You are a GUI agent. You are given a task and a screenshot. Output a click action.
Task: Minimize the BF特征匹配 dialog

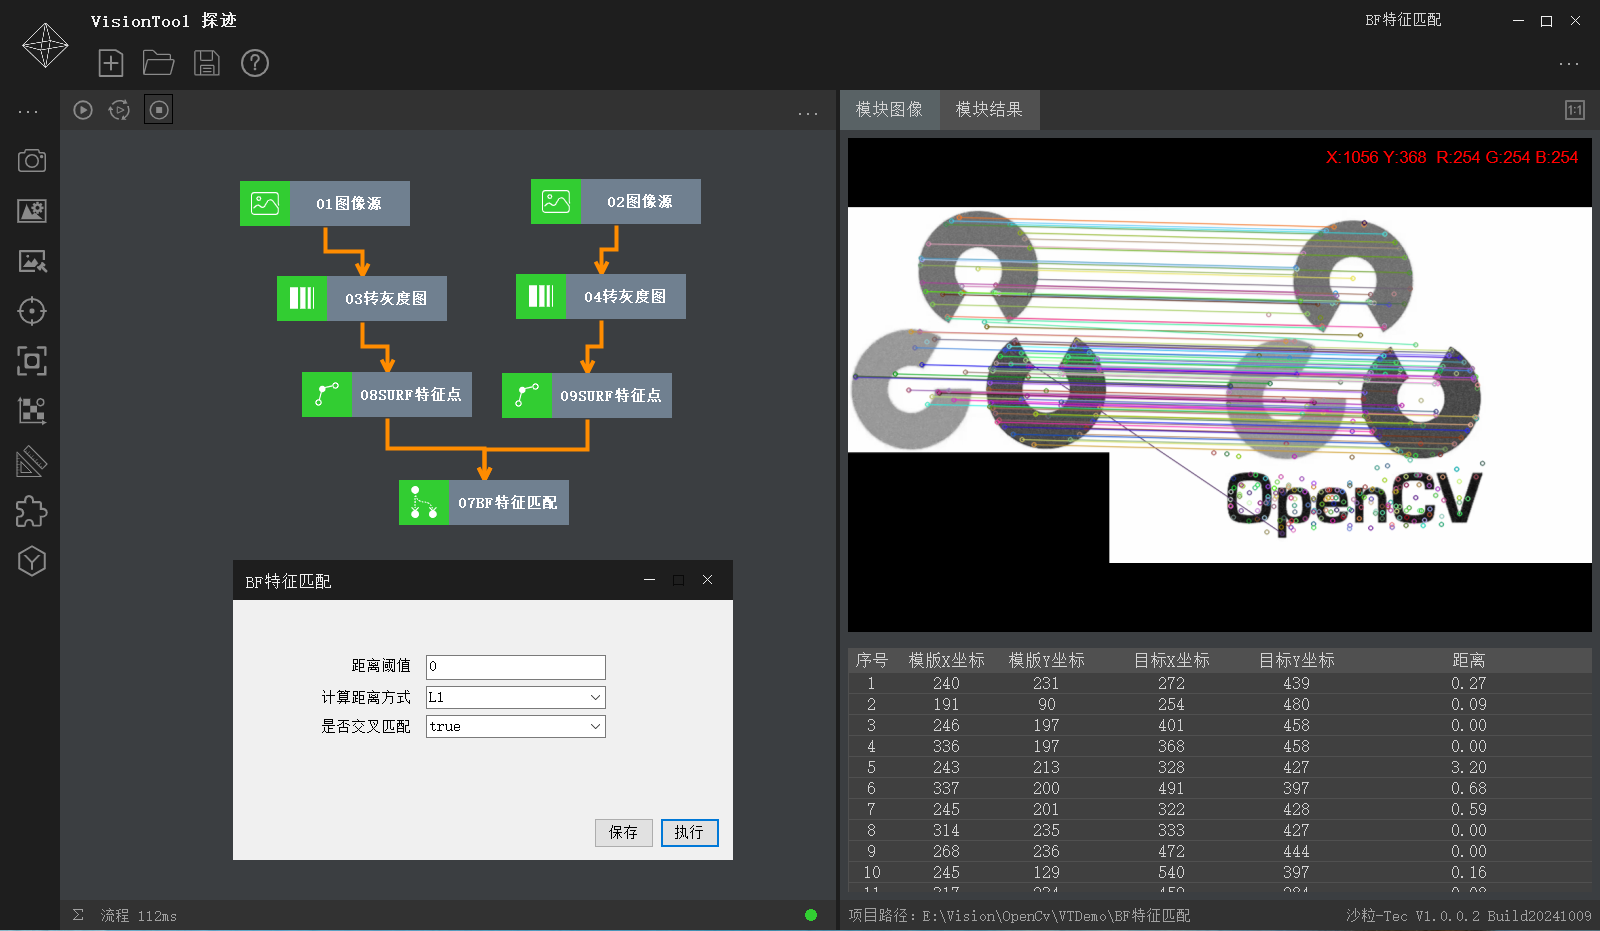tap(649, 580)
